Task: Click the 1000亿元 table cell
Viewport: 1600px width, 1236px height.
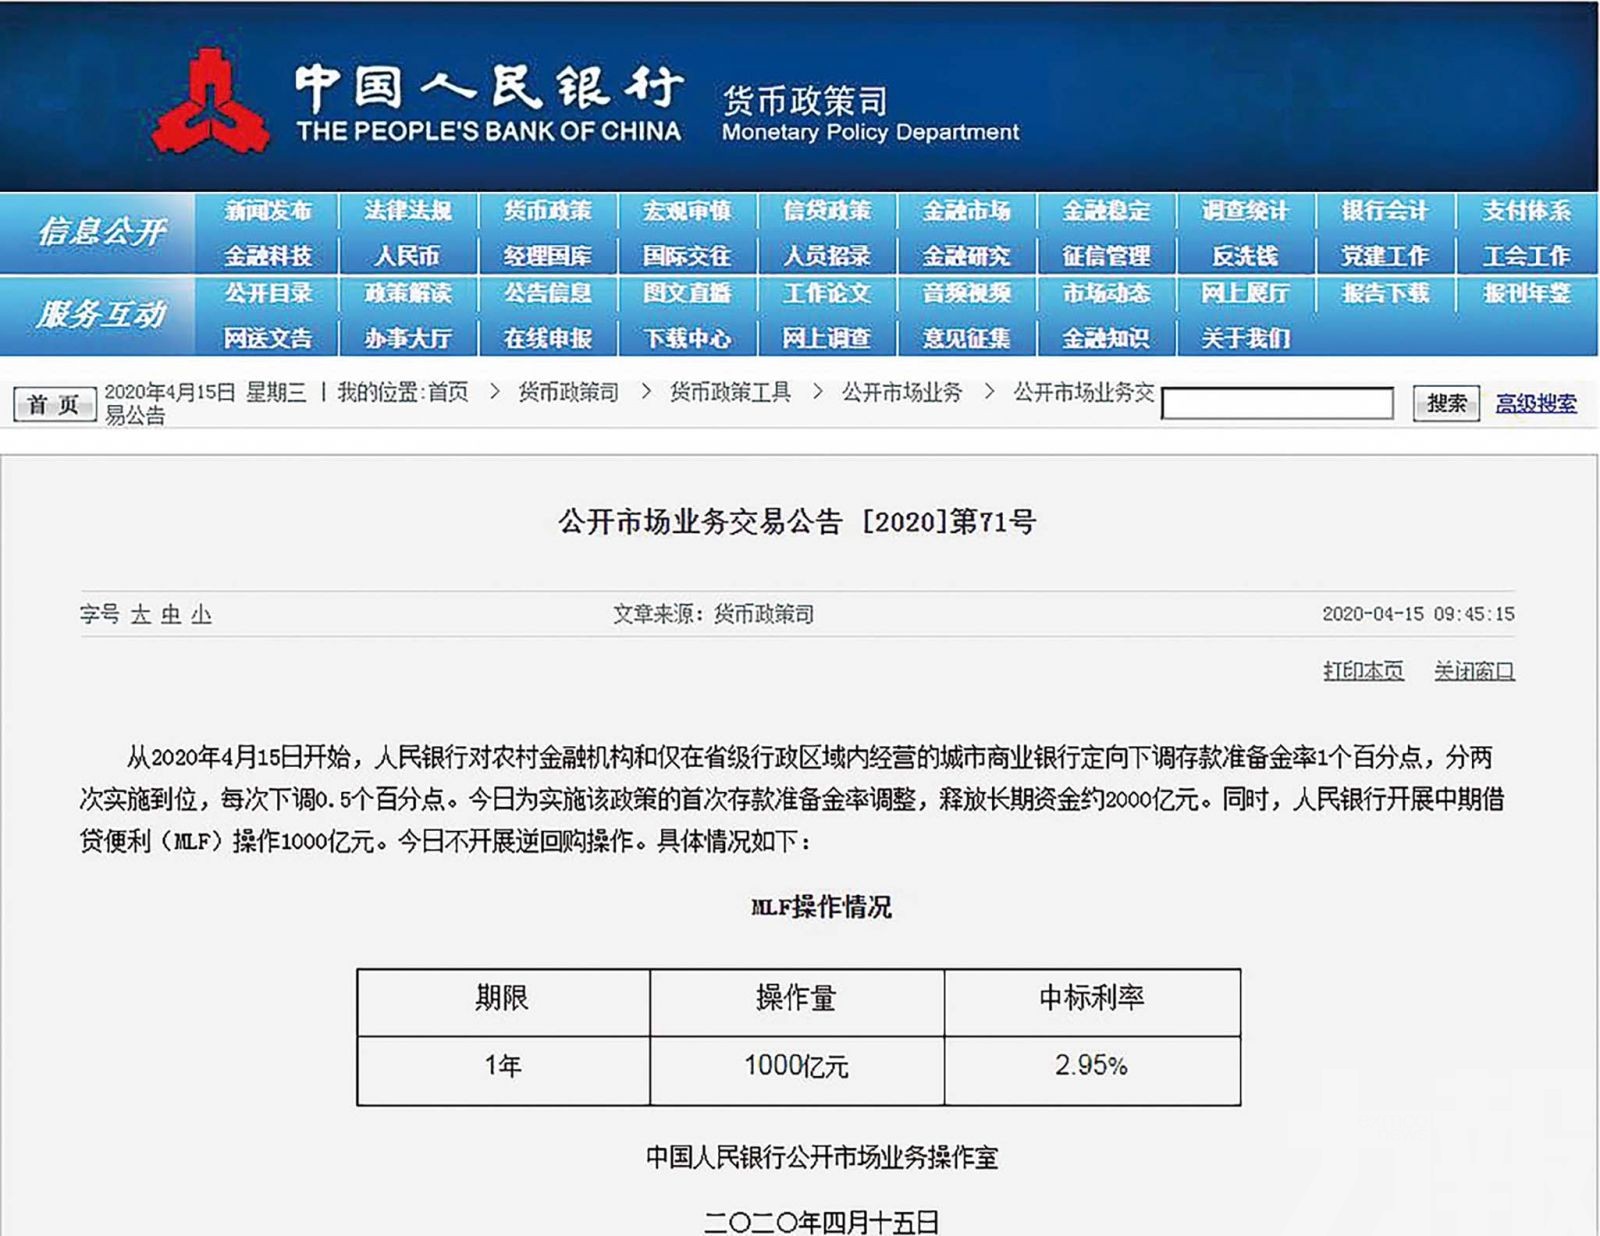Action: [x=797, y=1070]
